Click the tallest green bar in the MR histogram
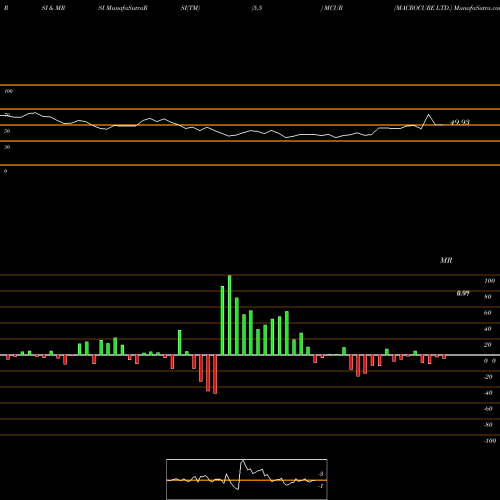Image resolution: width=500 pixels, height=500 pixels. pyautogui.click(x=230, y=315)
